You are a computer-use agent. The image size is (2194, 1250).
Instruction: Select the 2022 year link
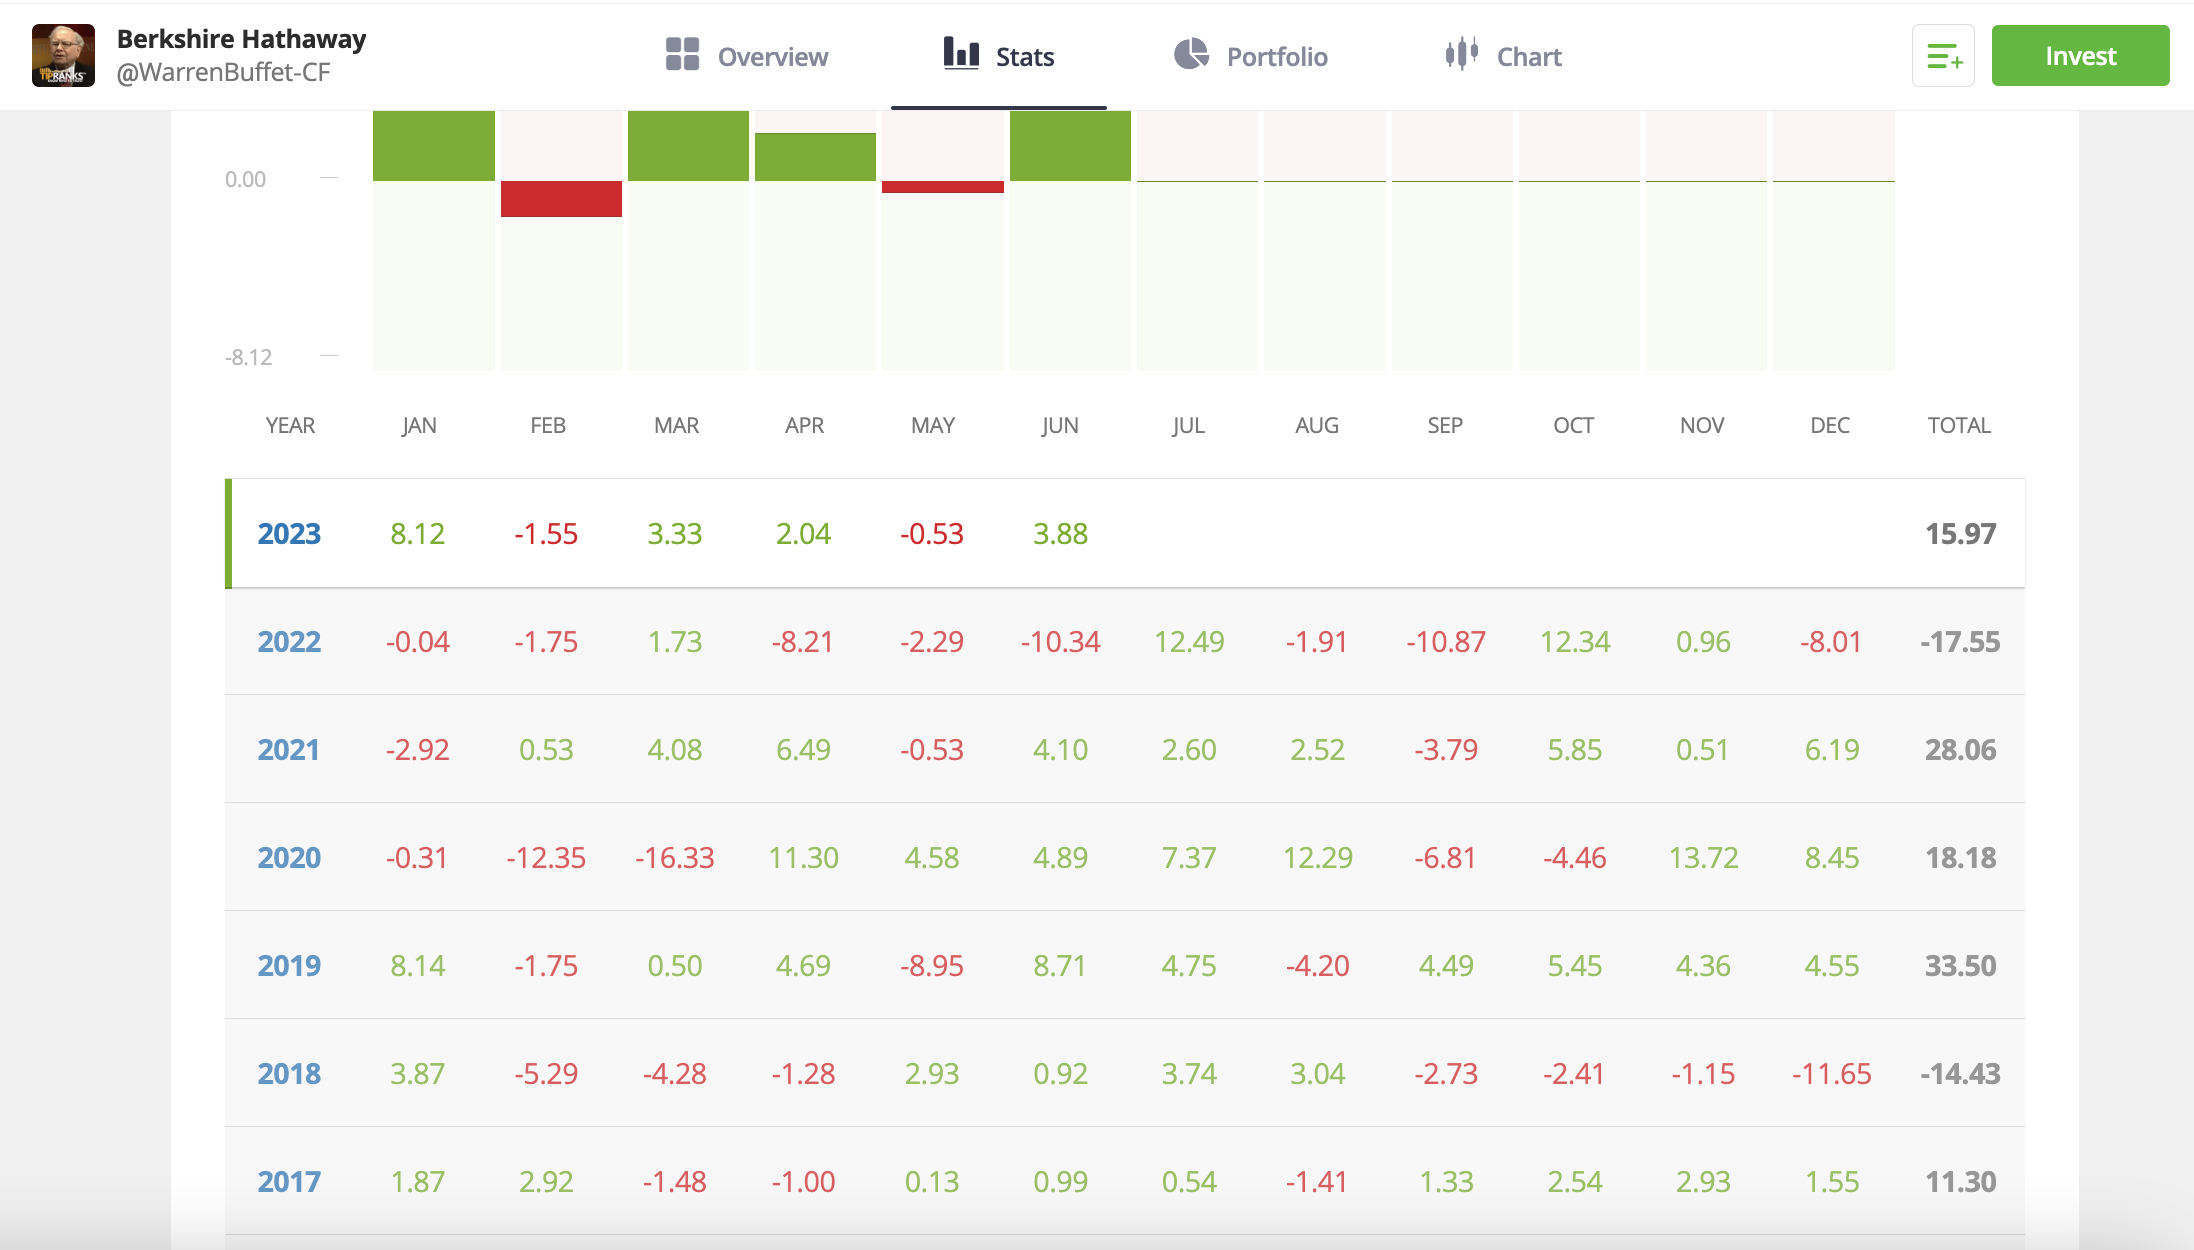pyautogui.click(x=289, y=642)
